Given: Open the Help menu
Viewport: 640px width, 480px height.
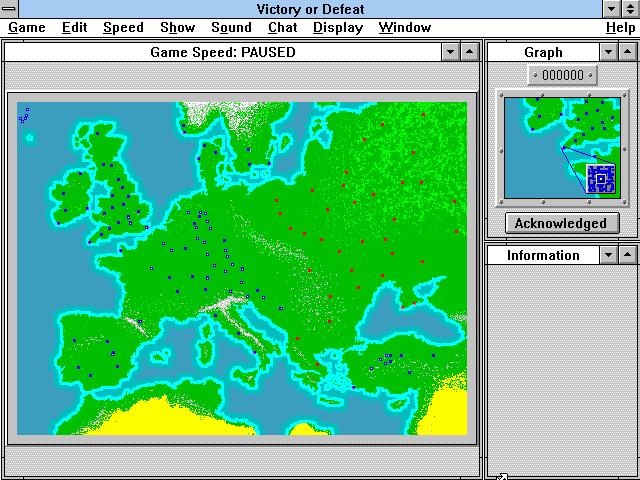Looking at the screenshot, I should (x=620, y=28).
